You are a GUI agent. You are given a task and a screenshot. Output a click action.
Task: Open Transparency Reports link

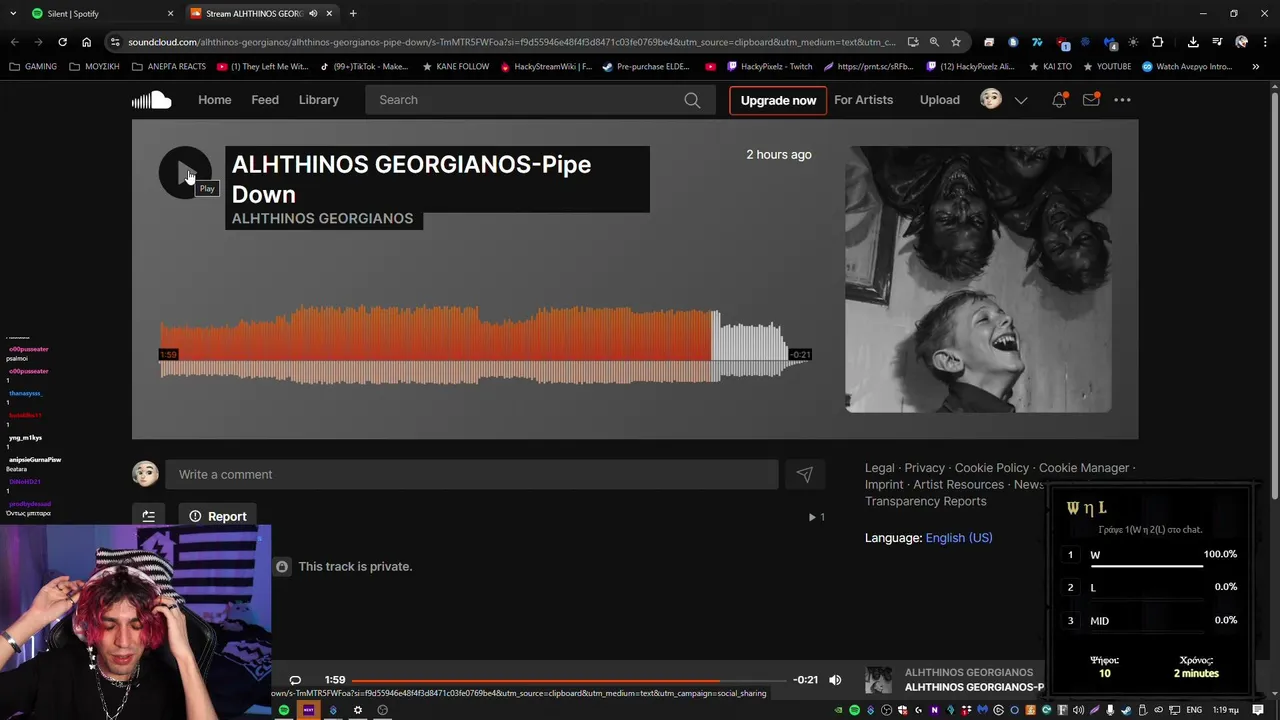pyautogui.click(x=926, y=502)
